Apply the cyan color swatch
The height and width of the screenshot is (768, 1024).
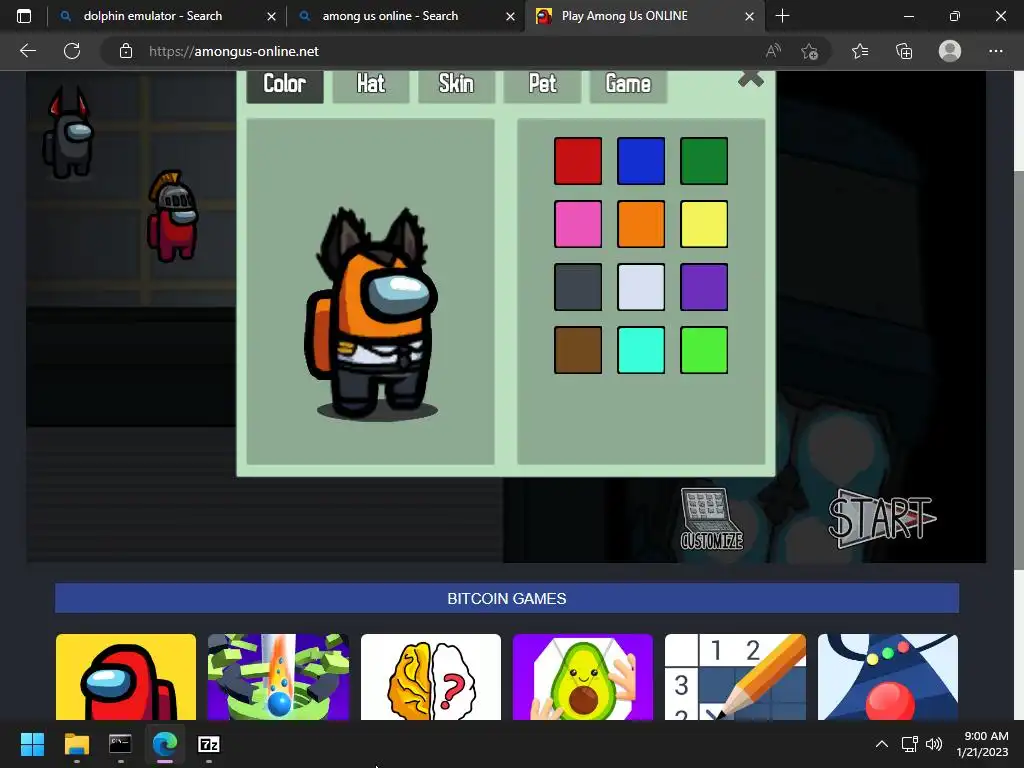tap(641, 350)
